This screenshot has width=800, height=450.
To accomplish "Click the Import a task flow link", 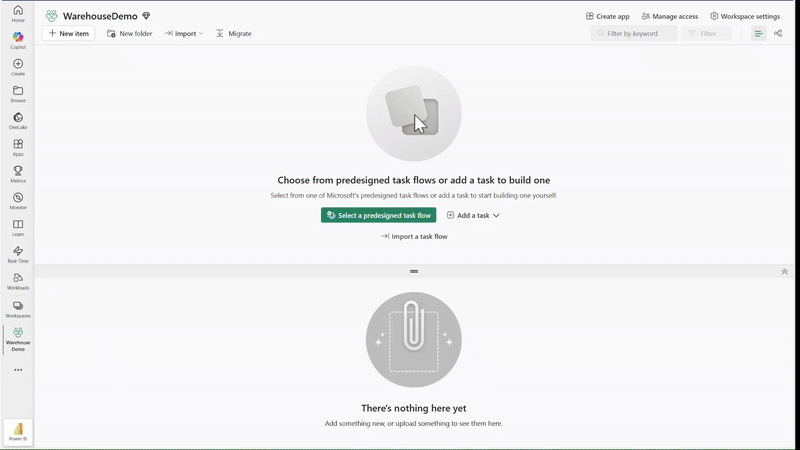I will [x=414, y=237].
